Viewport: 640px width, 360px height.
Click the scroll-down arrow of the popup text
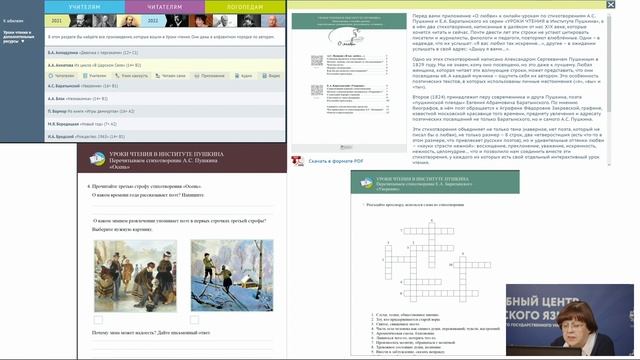point(609,164)
